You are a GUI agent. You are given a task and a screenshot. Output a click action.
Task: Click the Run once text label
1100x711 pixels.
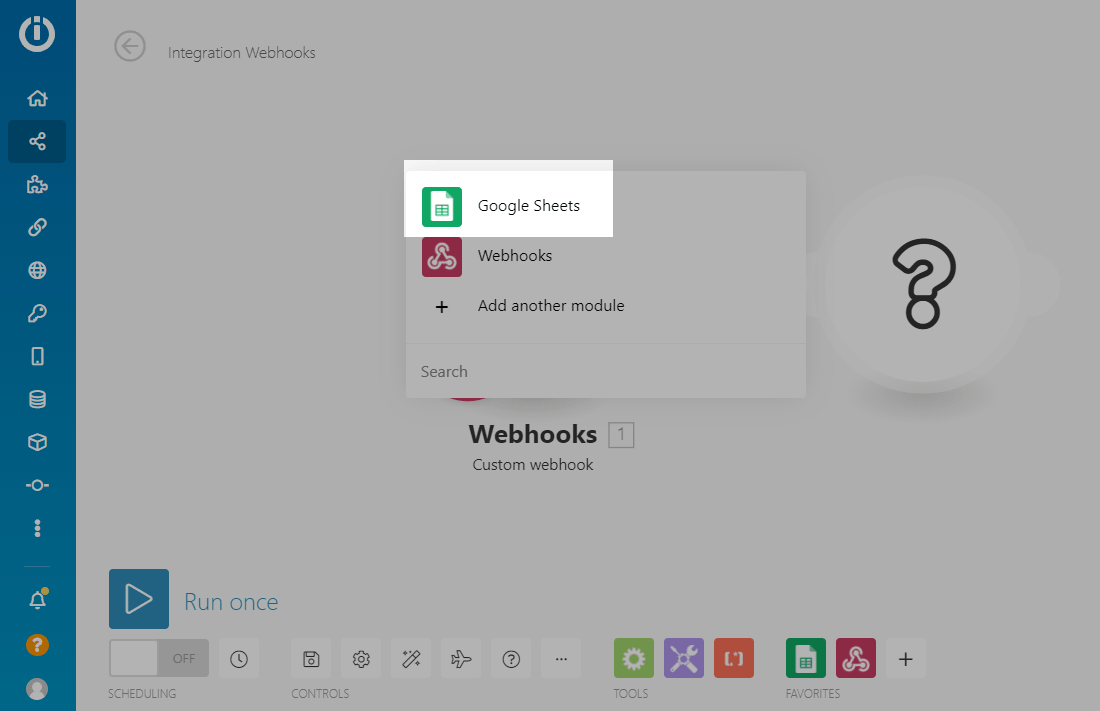[231, 602]
